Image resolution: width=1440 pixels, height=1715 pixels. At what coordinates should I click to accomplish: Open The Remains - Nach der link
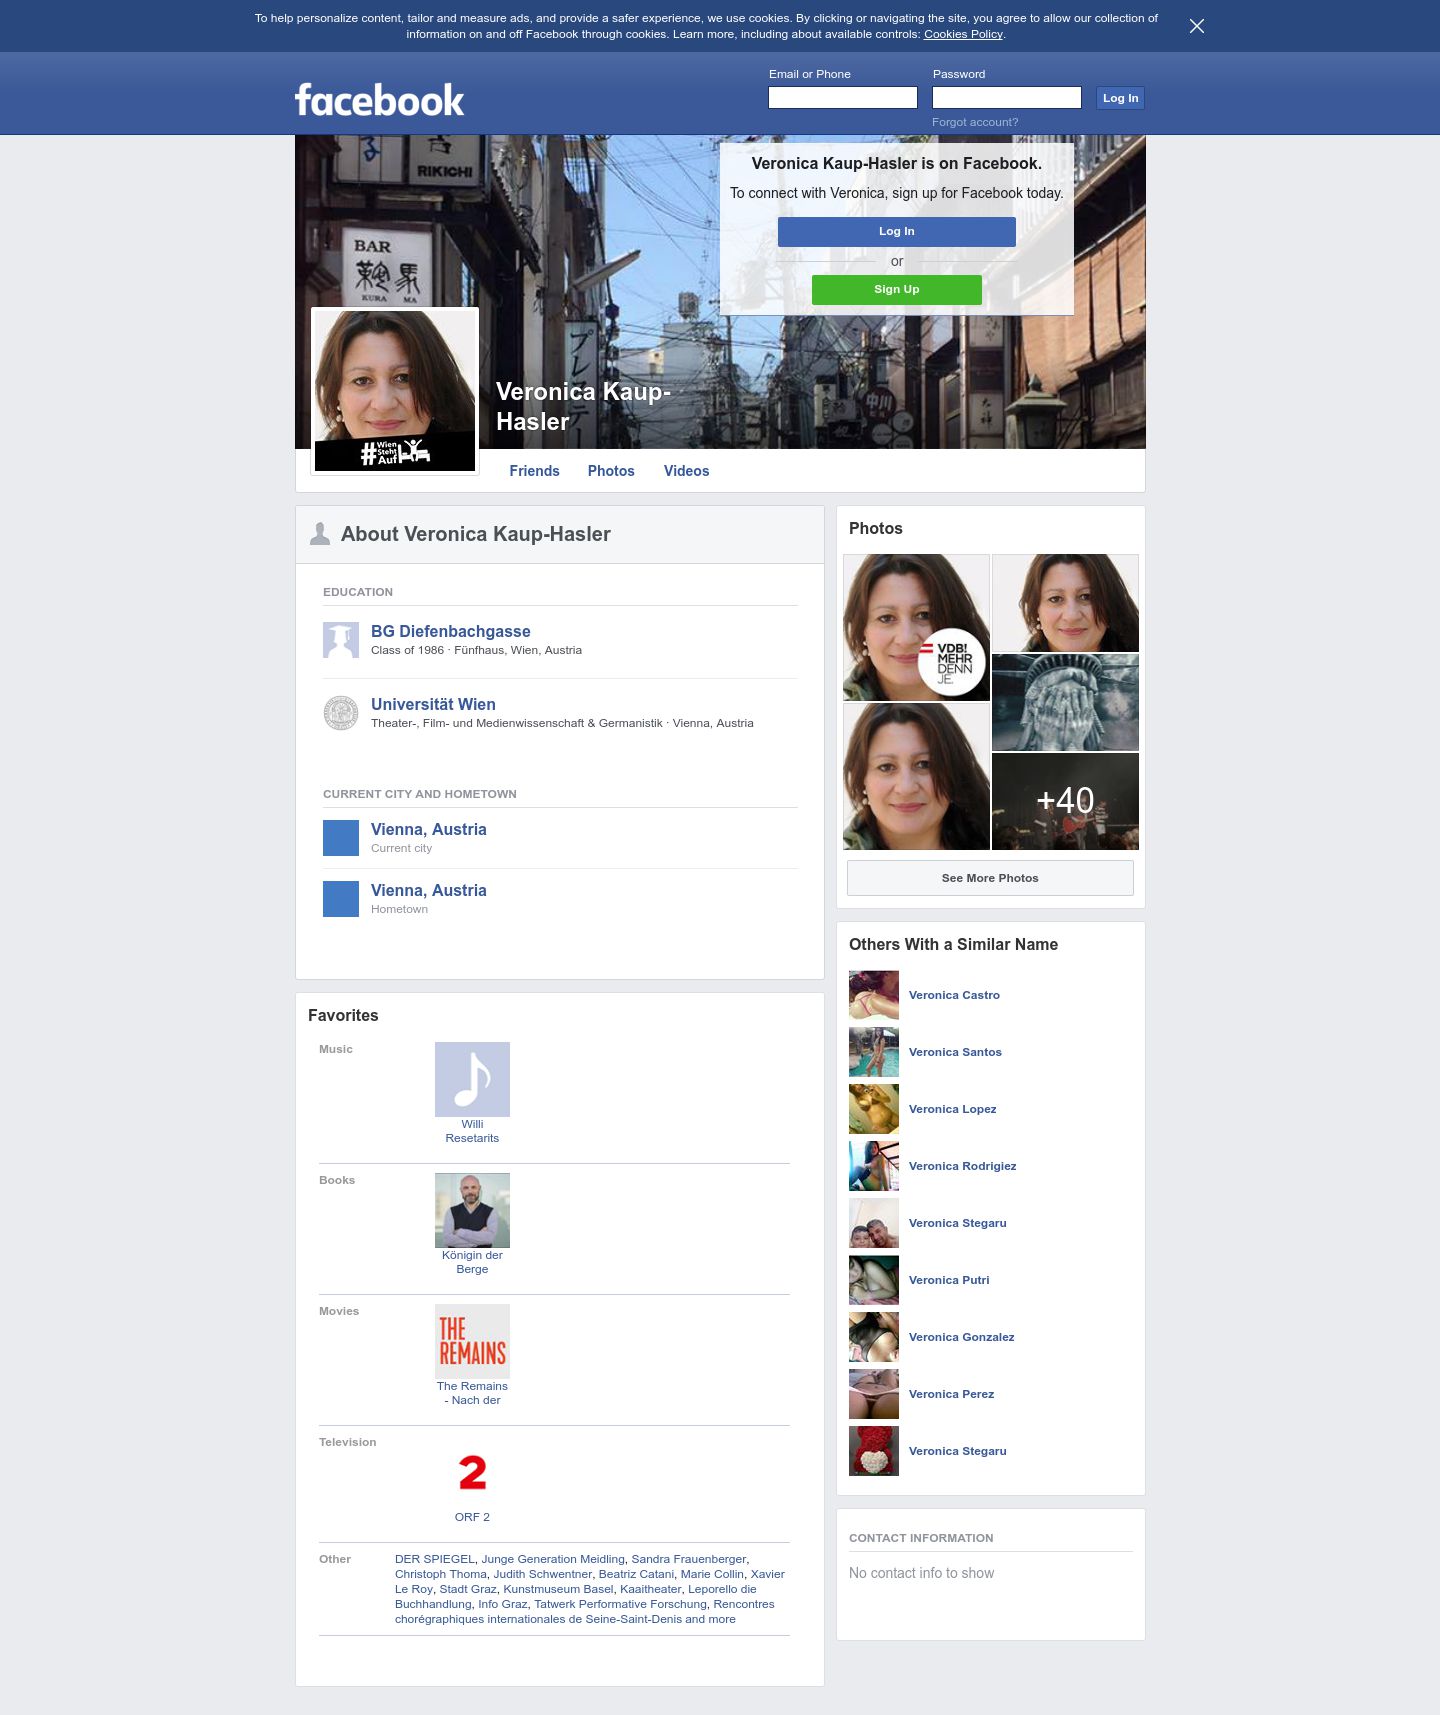[472, 1393]
